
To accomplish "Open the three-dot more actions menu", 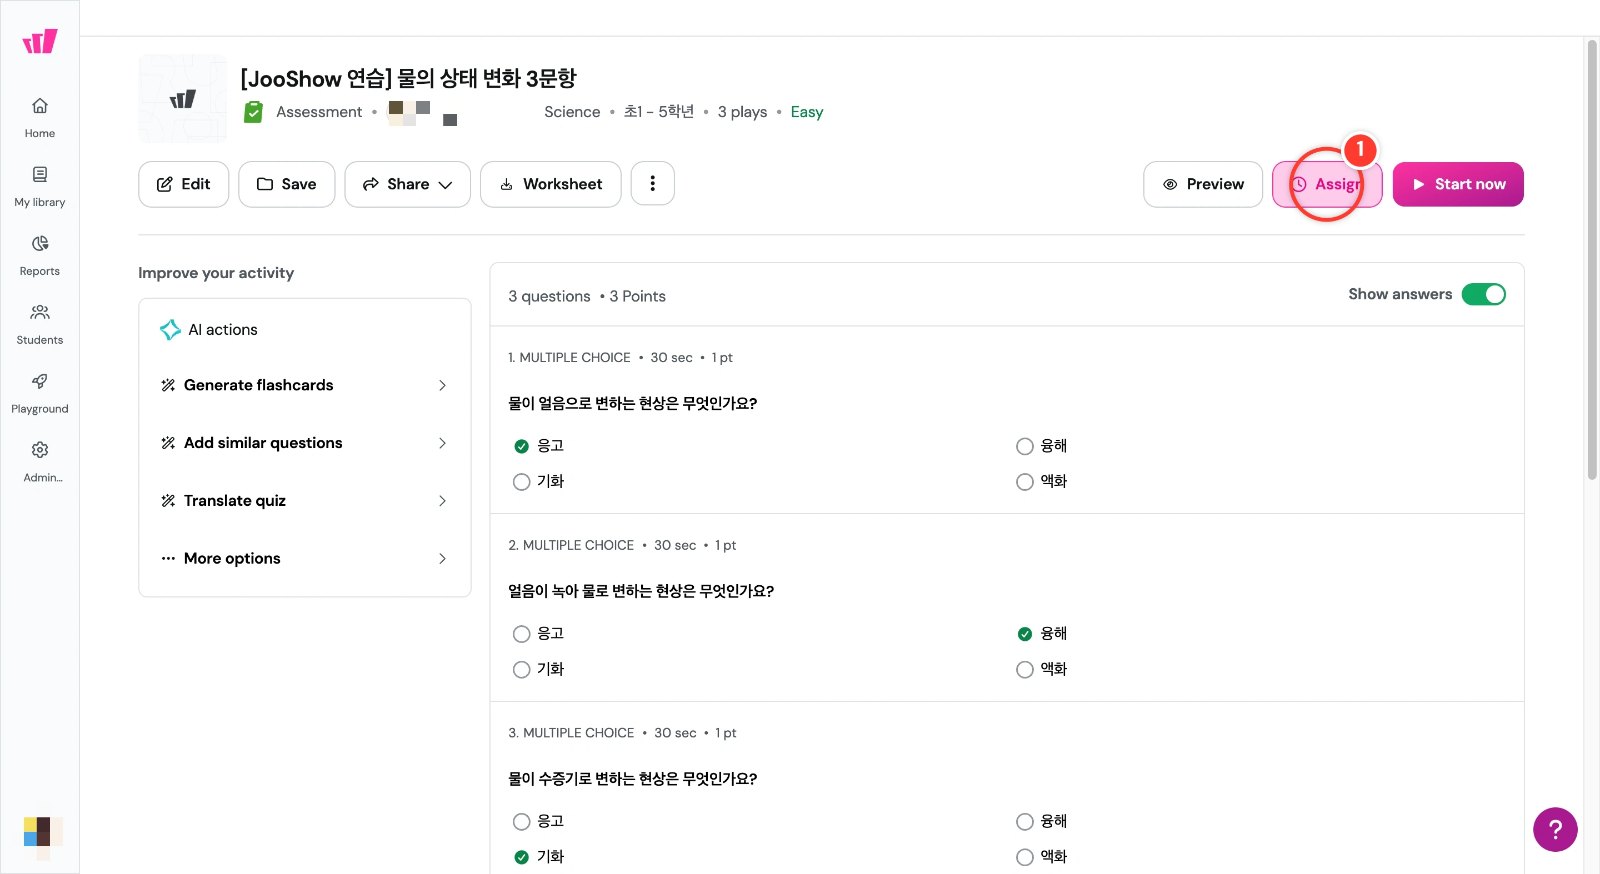I will [652, 184].
